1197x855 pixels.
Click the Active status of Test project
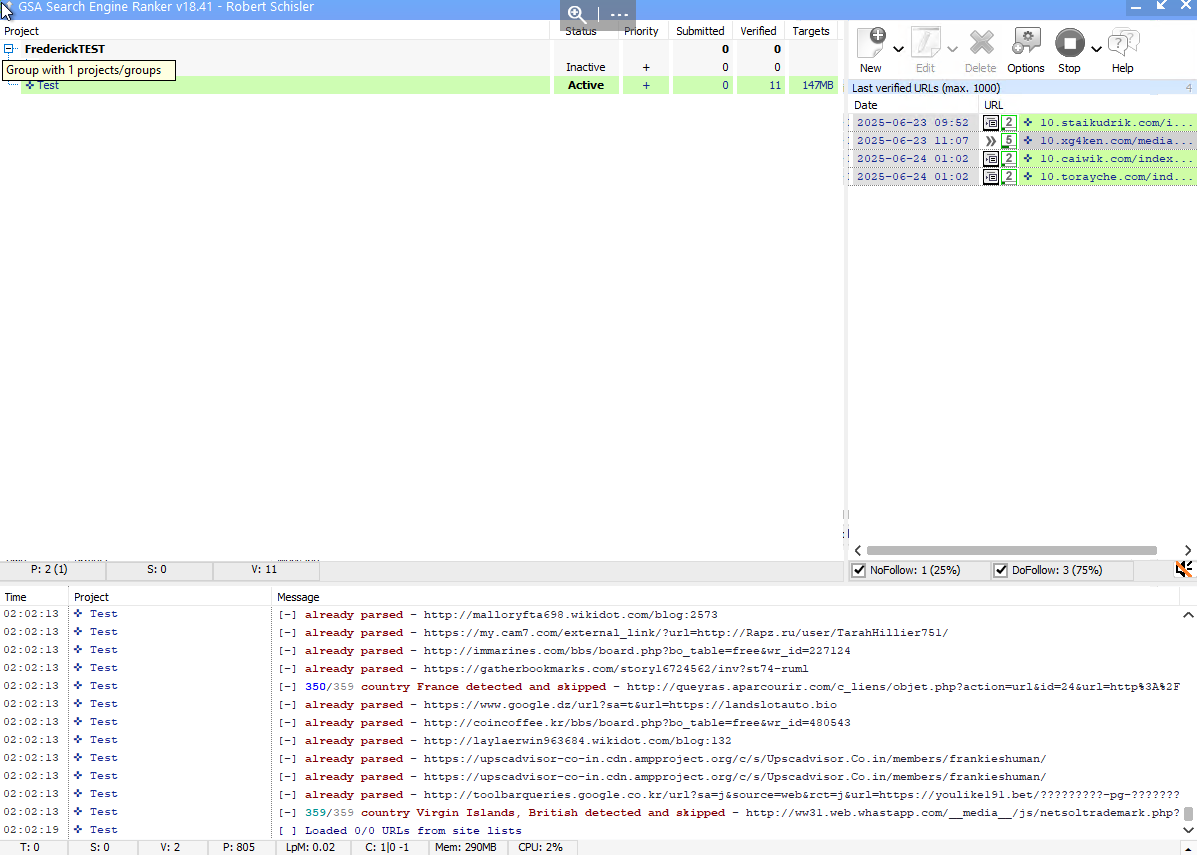(586, 86)
